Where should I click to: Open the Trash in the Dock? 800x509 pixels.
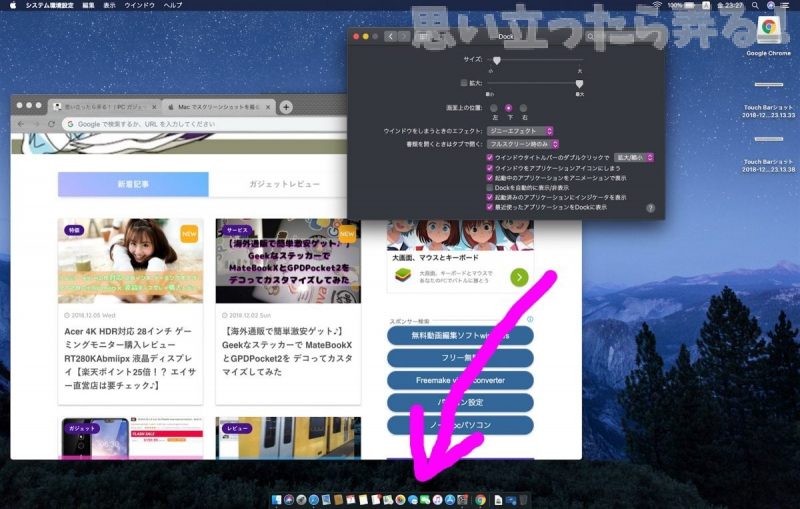click(x=523, y=498)
